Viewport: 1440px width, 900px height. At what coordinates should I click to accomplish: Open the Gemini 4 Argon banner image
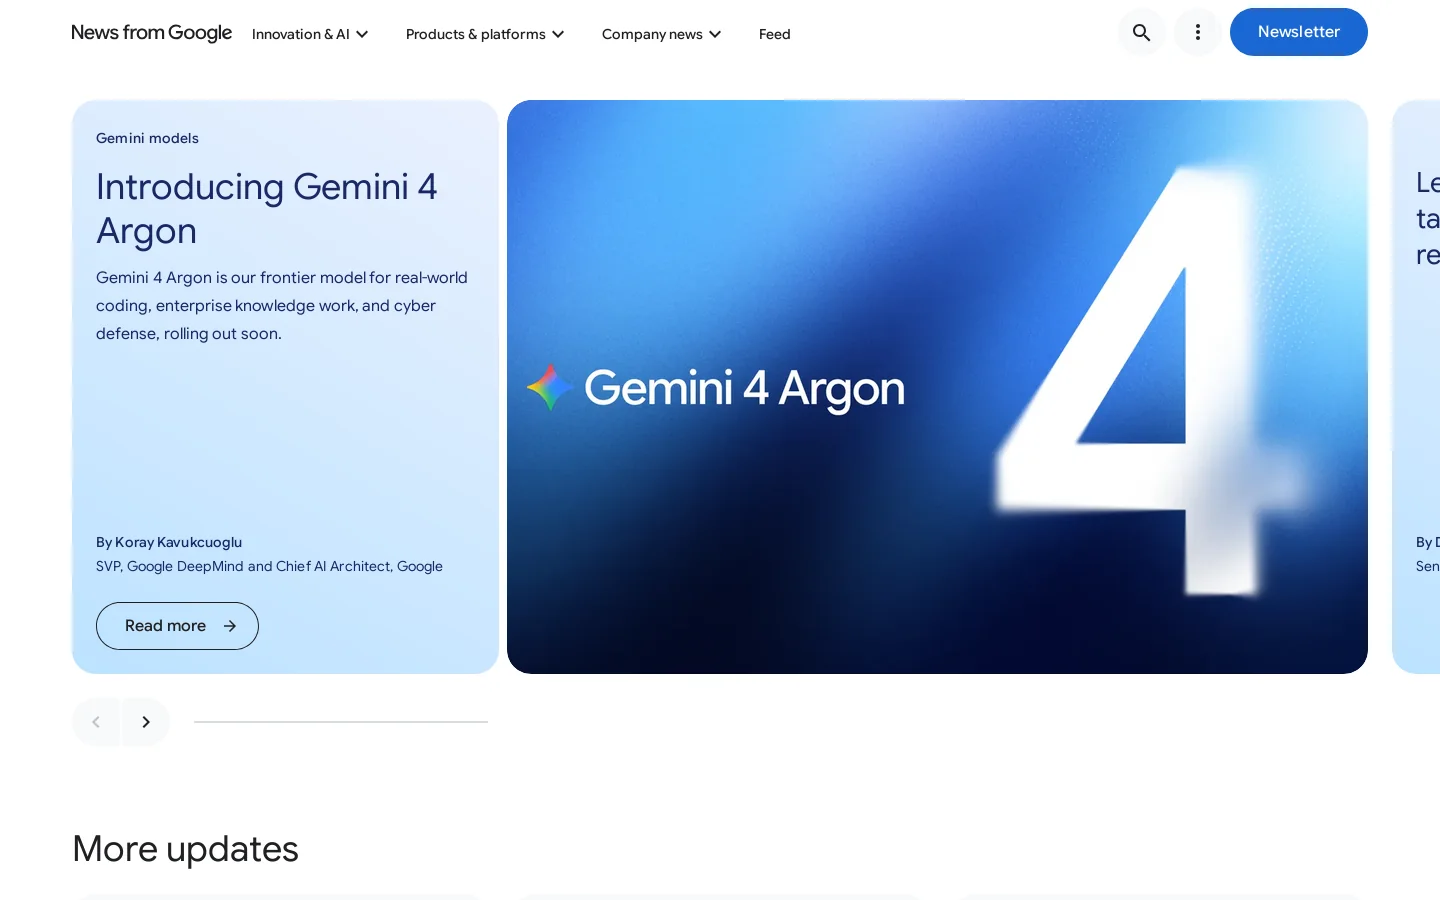[937, 387]
